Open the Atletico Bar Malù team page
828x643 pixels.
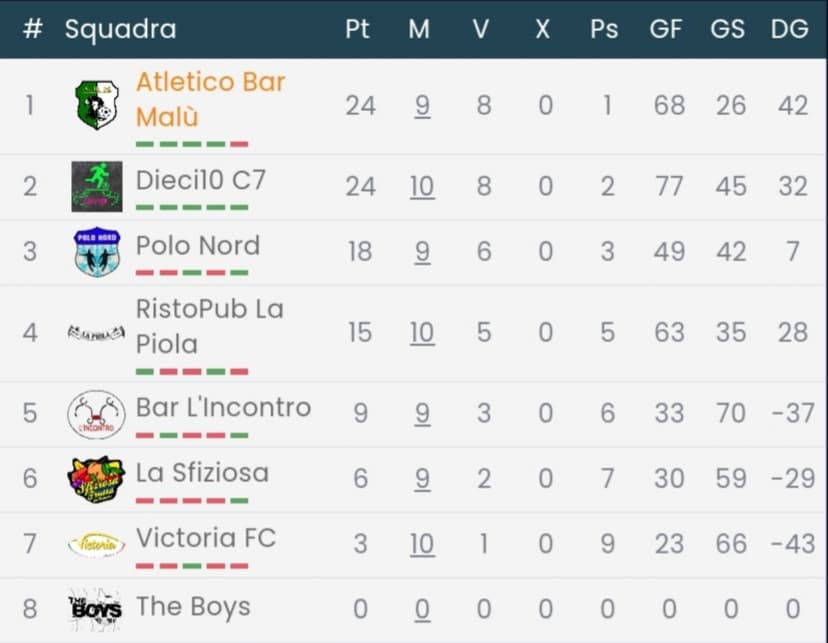210,99
